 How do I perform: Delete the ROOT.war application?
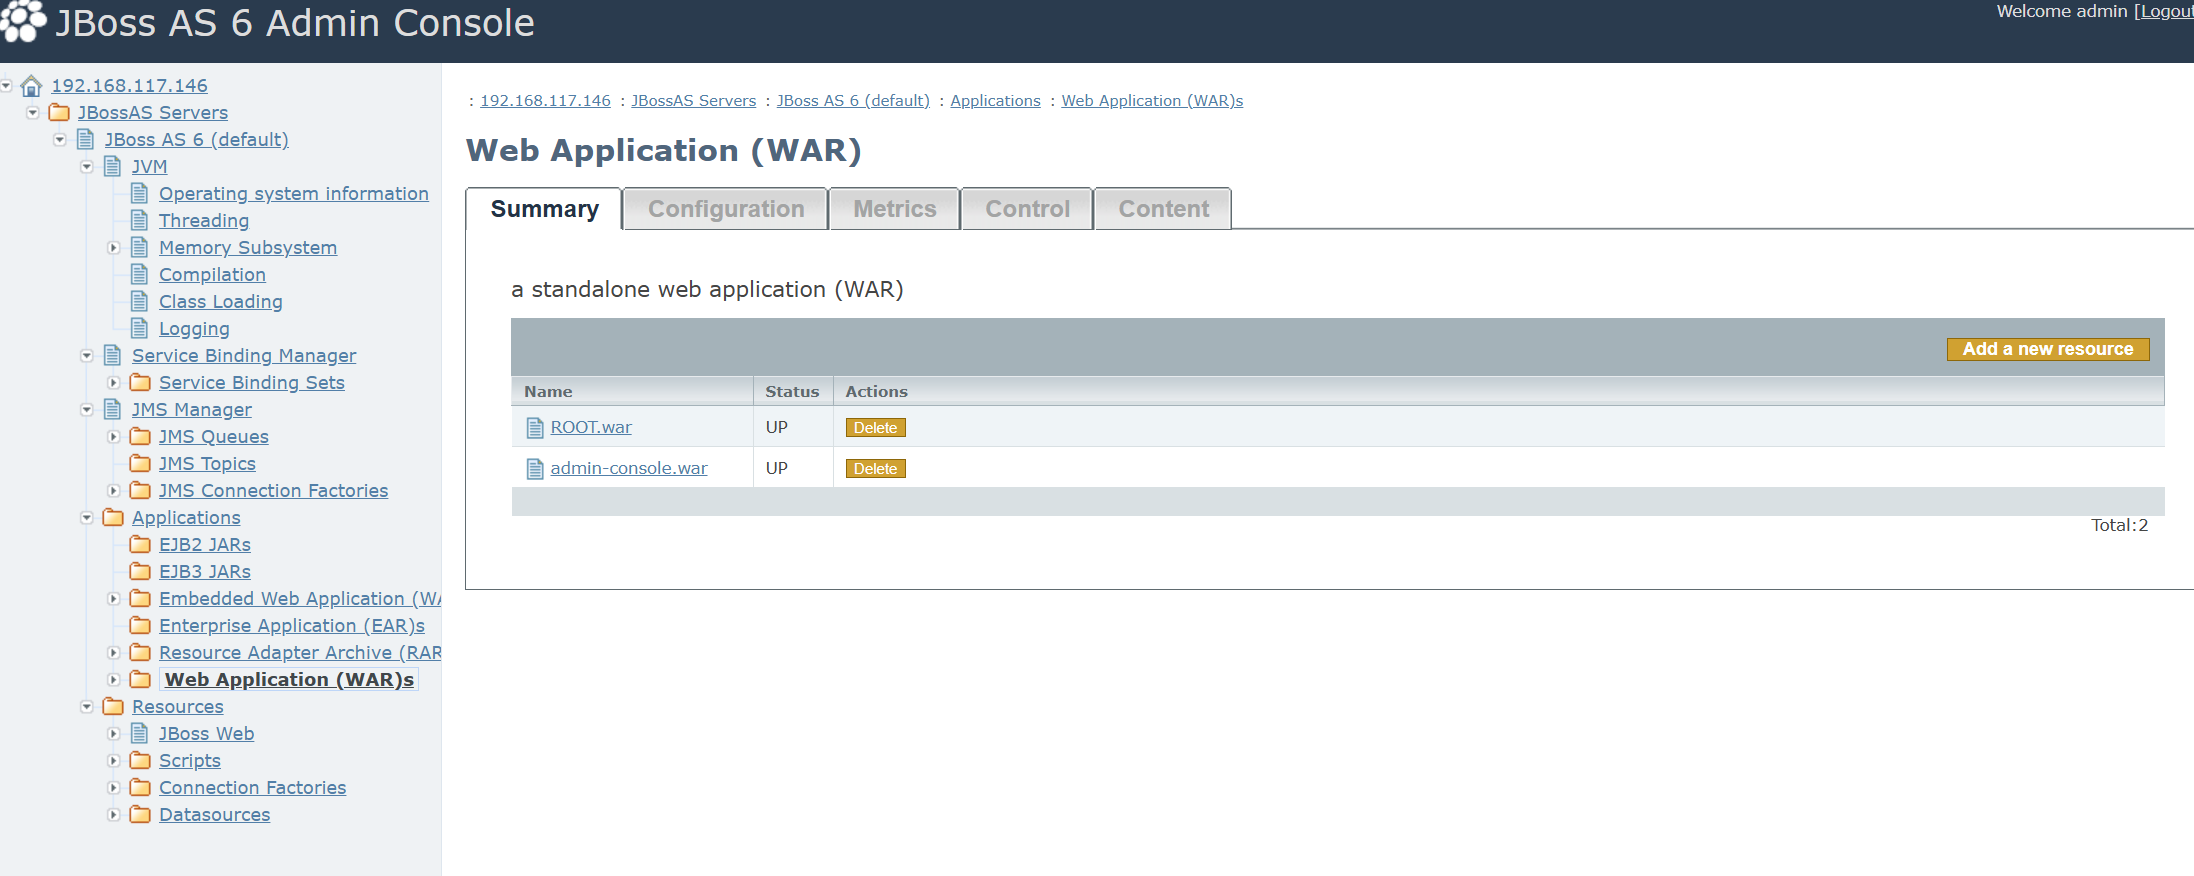pos(875,428)
